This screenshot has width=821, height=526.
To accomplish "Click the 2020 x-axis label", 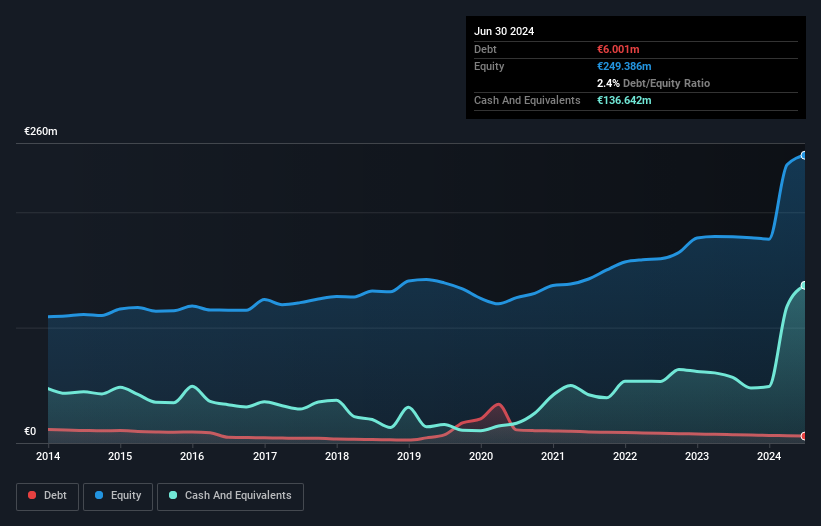I will 481,456.
